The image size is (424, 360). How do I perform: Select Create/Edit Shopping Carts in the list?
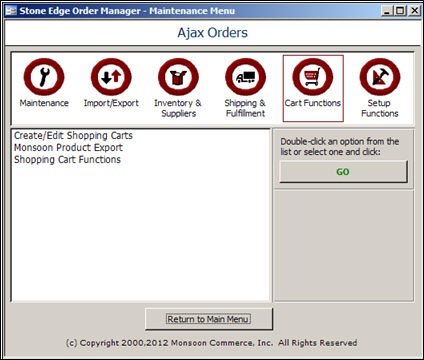(73, 135)
